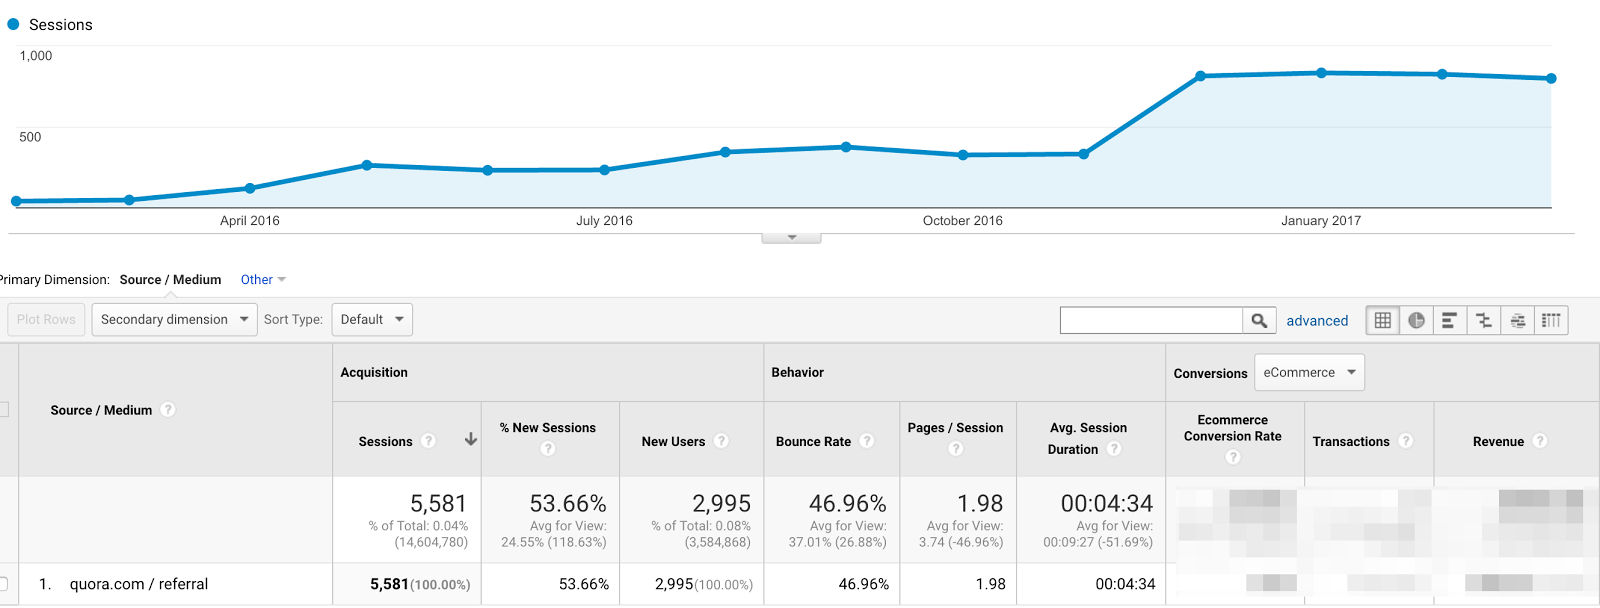This screenshot has width=1600, height=608.
Task: Sort by Pages / Session column
Action: point(955,427)
